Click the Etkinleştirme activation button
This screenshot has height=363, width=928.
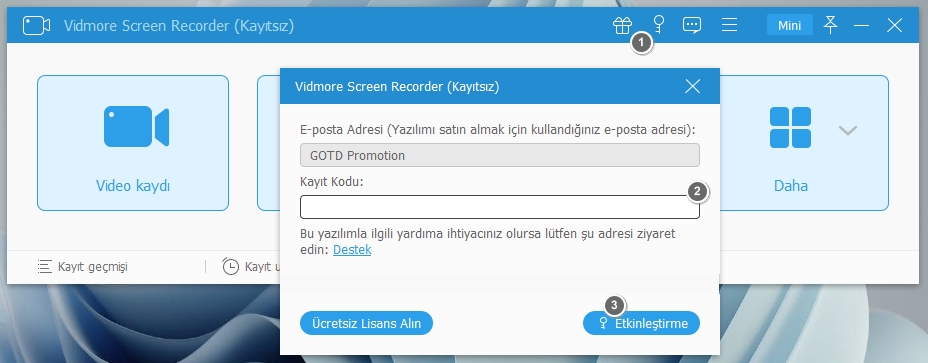[x=642, y=323]
